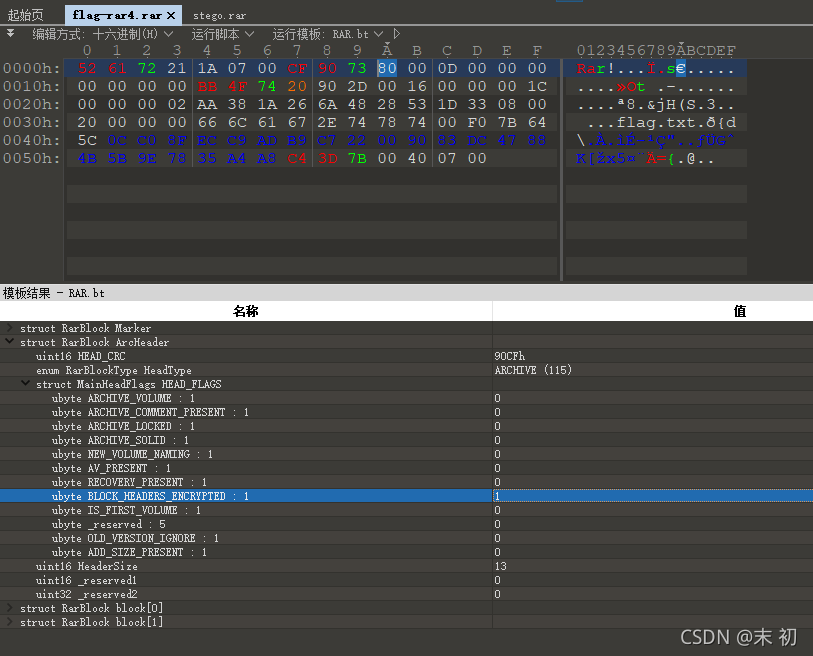Viewport: 813px width, 656px height.
Task: Click hex byte BB at offset 0014h
Action: tap(207, 87)
